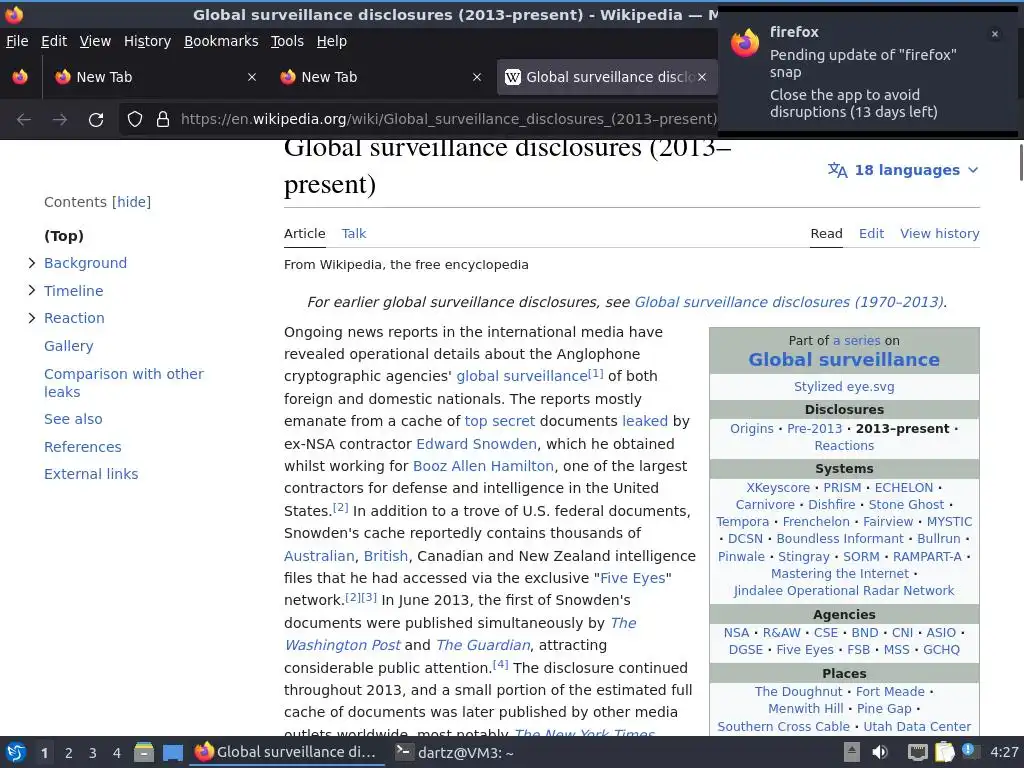Dismiss the firefox snap update notification
The width and height of the screenshot is (1024, 768).
(x=995, y=34)
